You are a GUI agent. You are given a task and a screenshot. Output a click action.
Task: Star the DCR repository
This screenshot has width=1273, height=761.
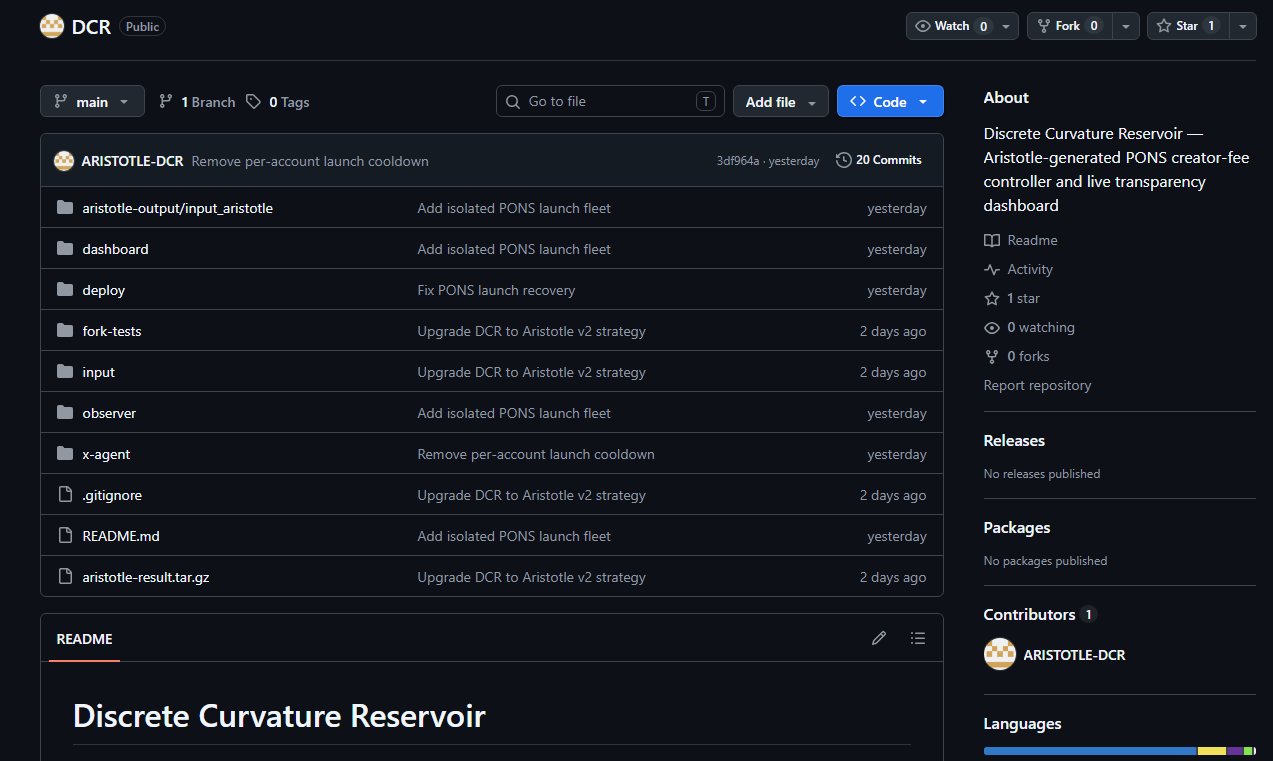1187,26
